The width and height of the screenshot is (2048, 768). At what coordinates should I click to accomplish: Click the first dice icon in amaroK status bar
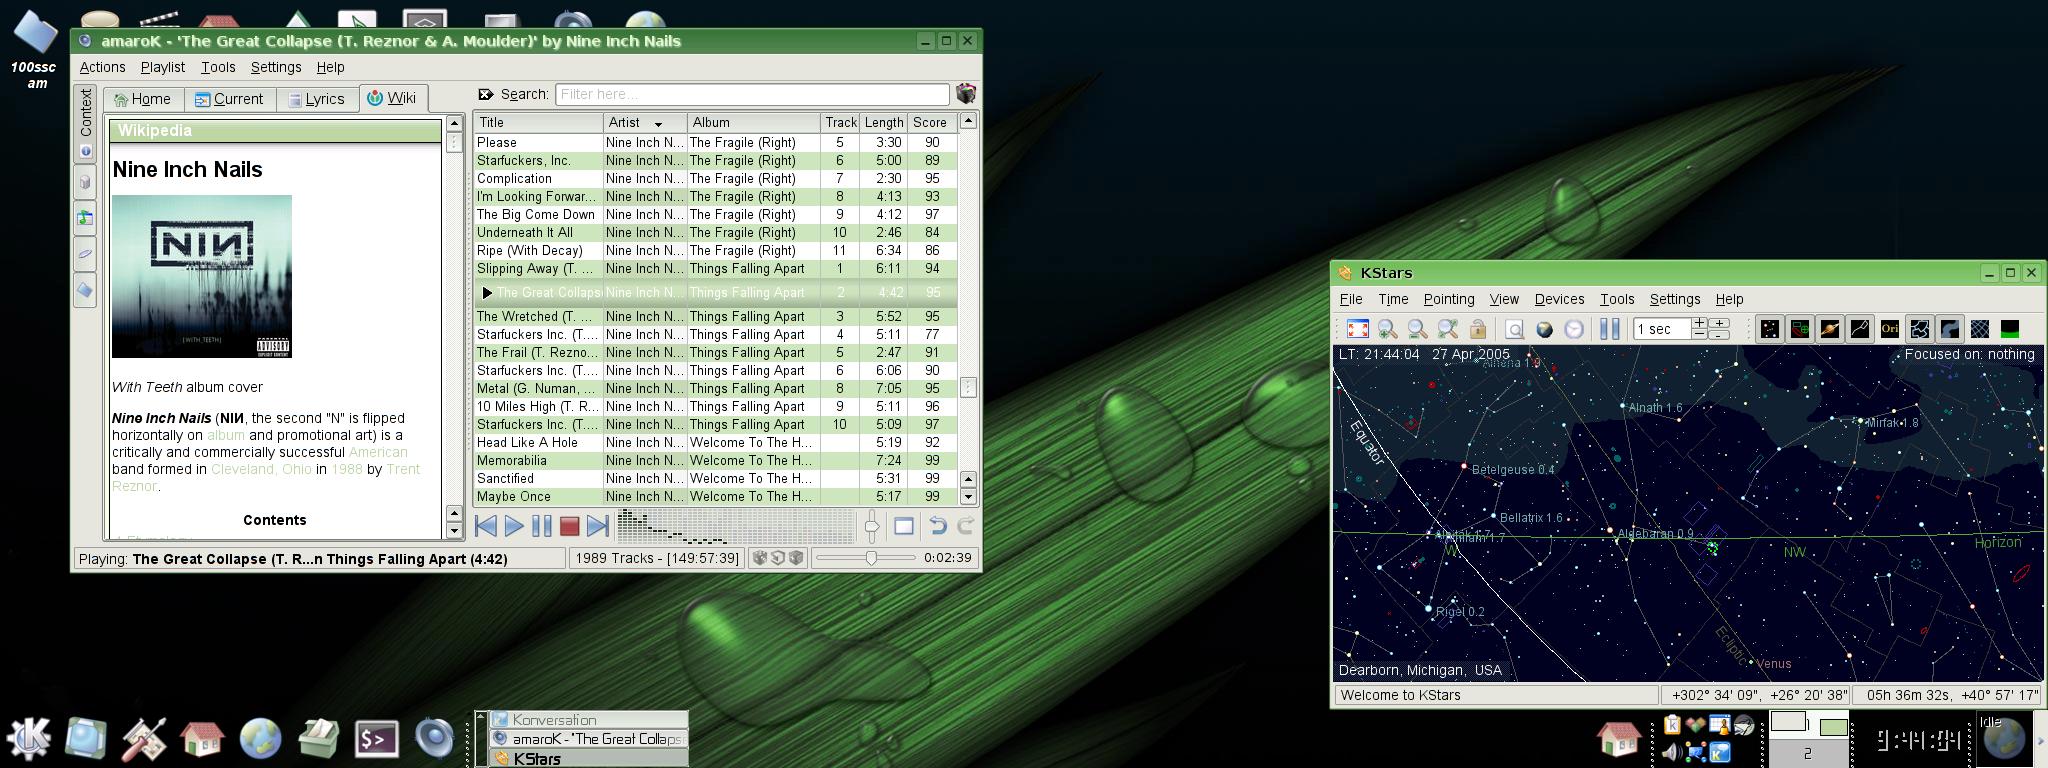coord(760,558)
